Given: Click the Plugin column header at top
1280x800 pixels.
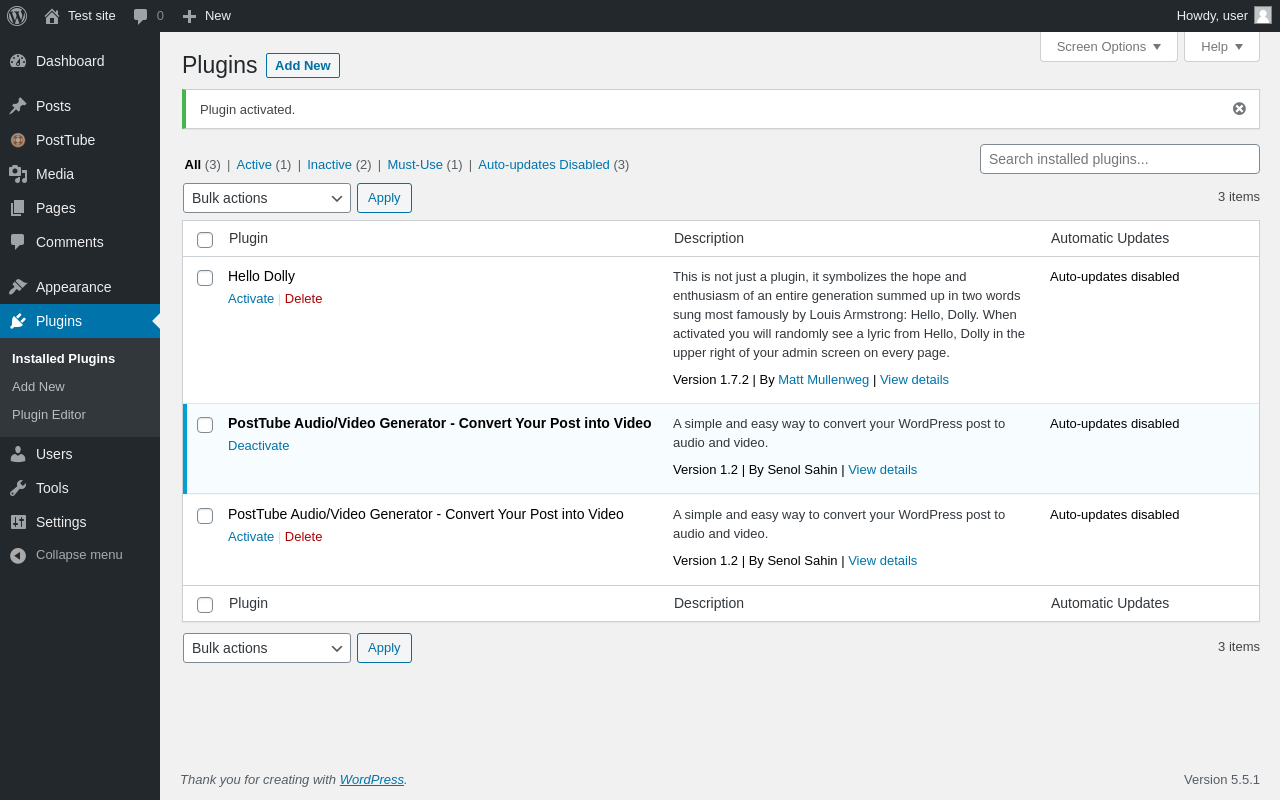Looking at the screenshot, I should [x=249, y=239].
